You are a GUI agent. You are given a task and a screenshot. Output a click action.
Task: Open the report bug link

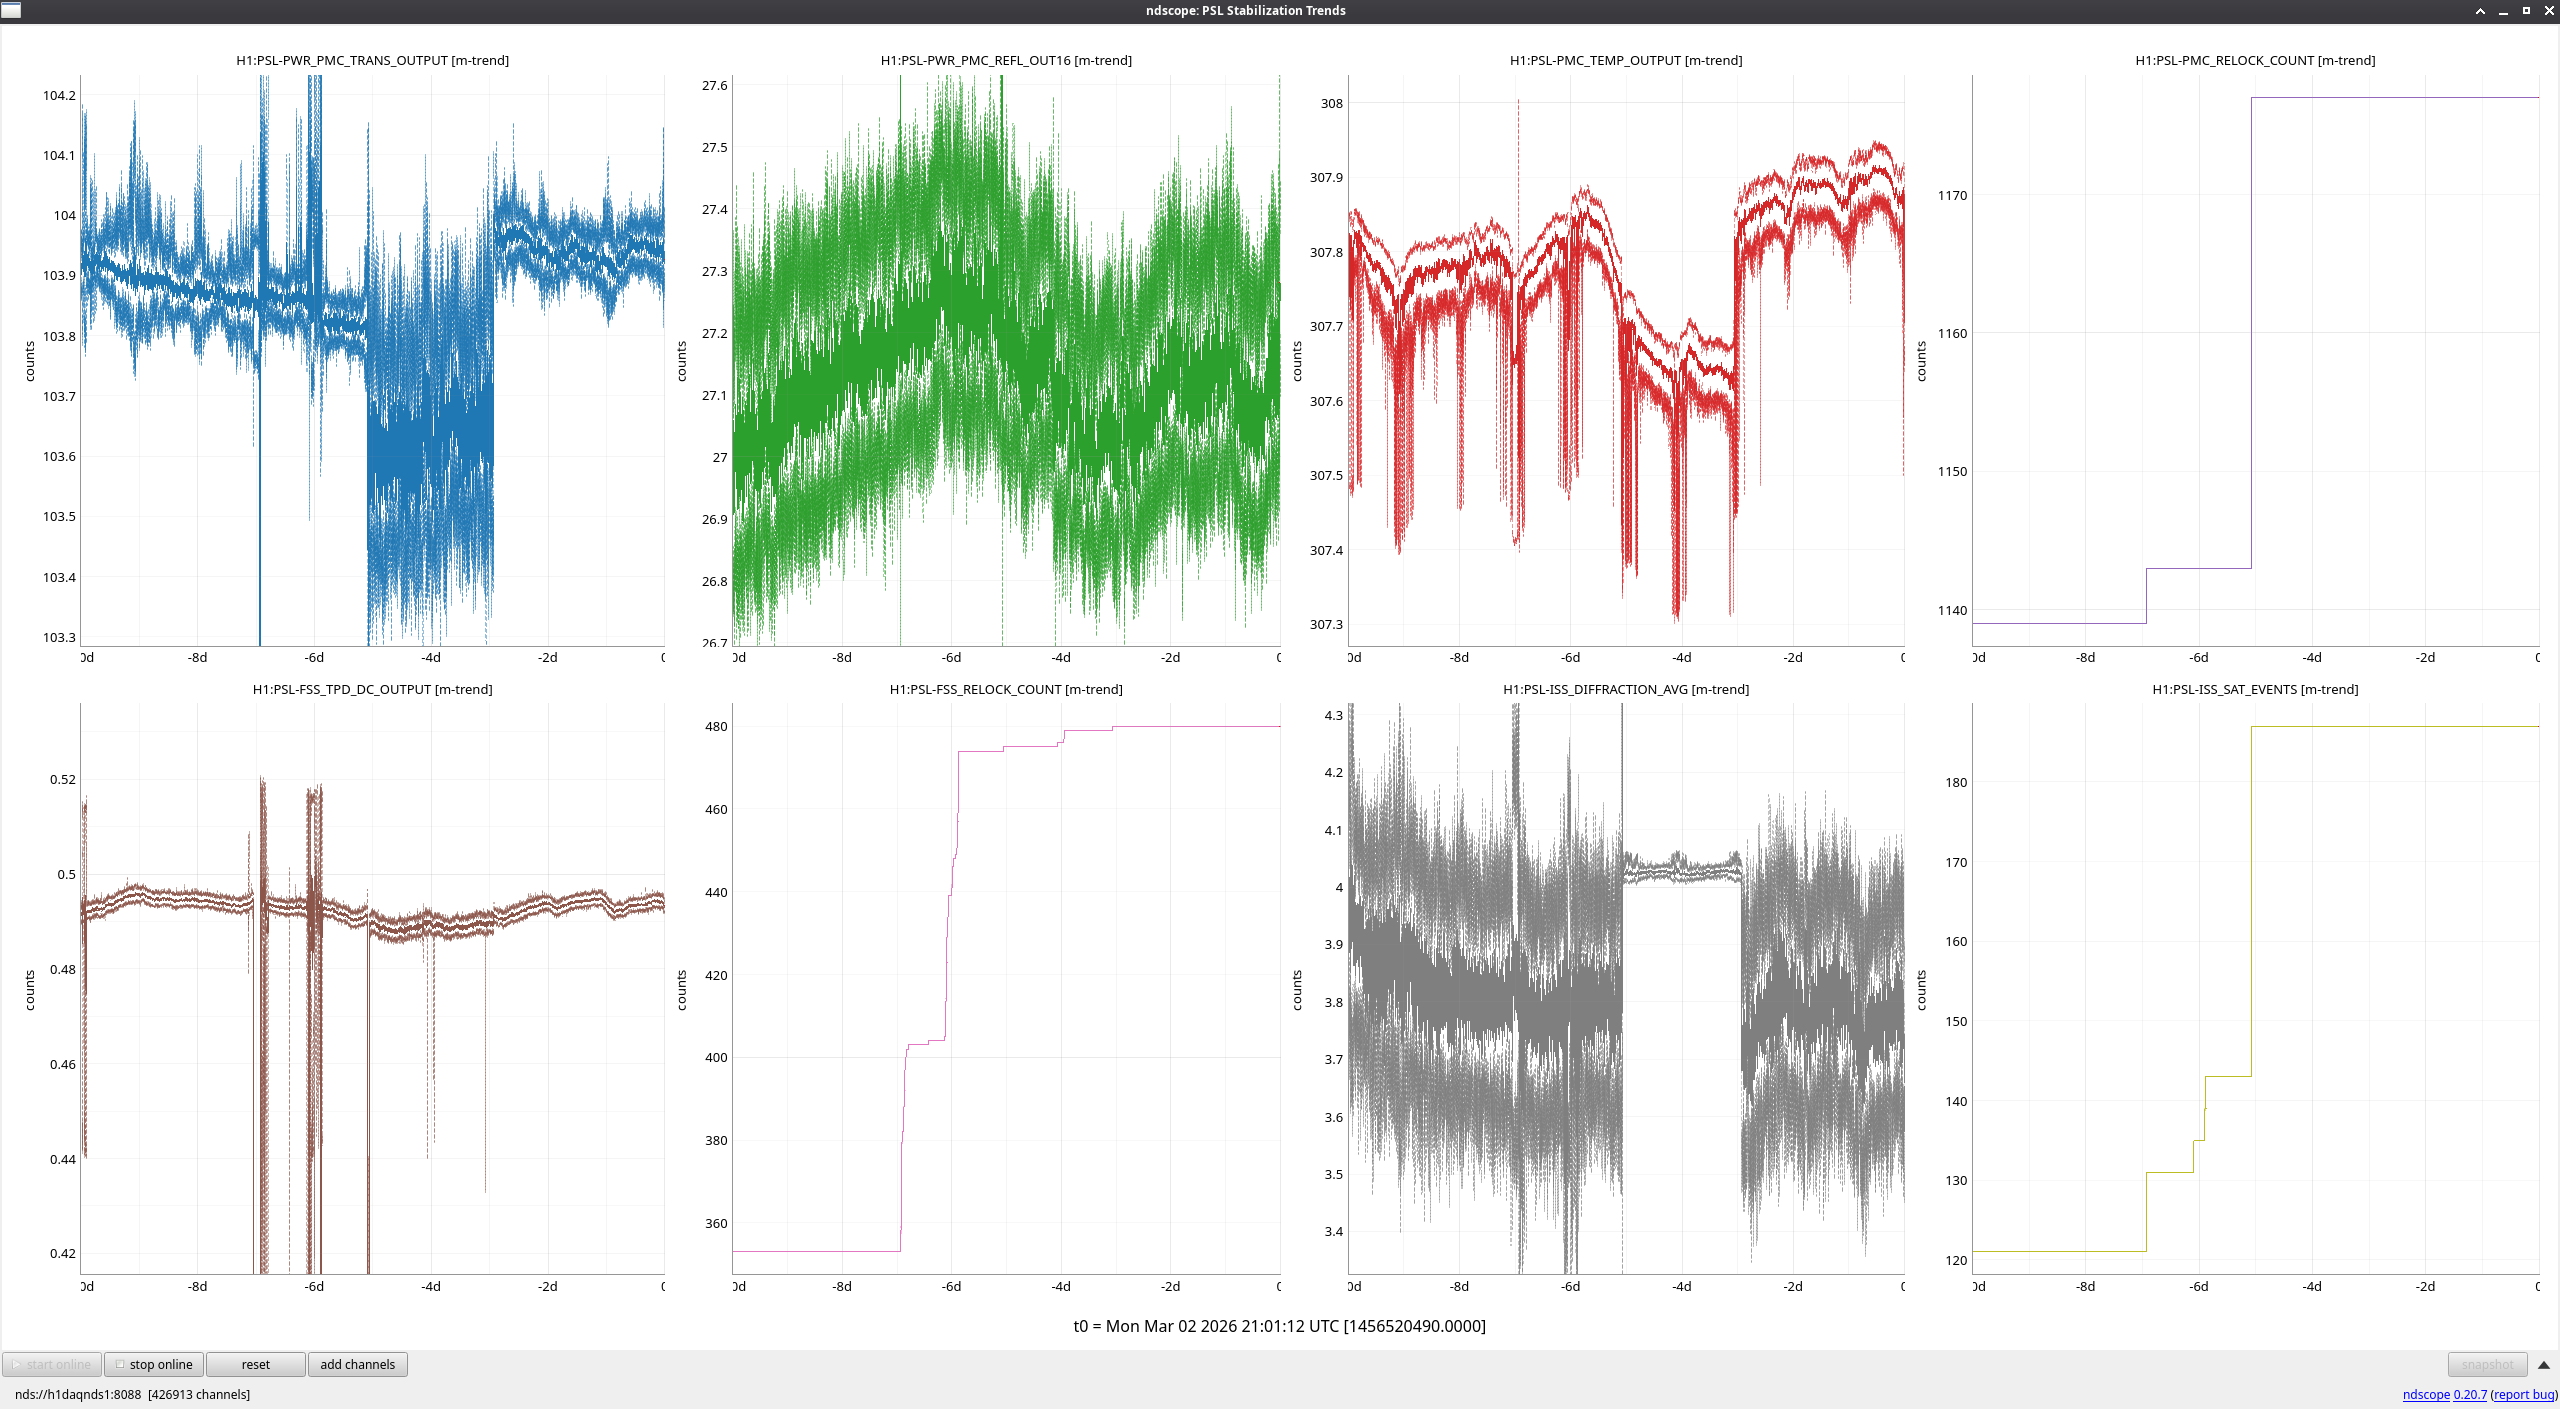[x=2523, y=1394]
